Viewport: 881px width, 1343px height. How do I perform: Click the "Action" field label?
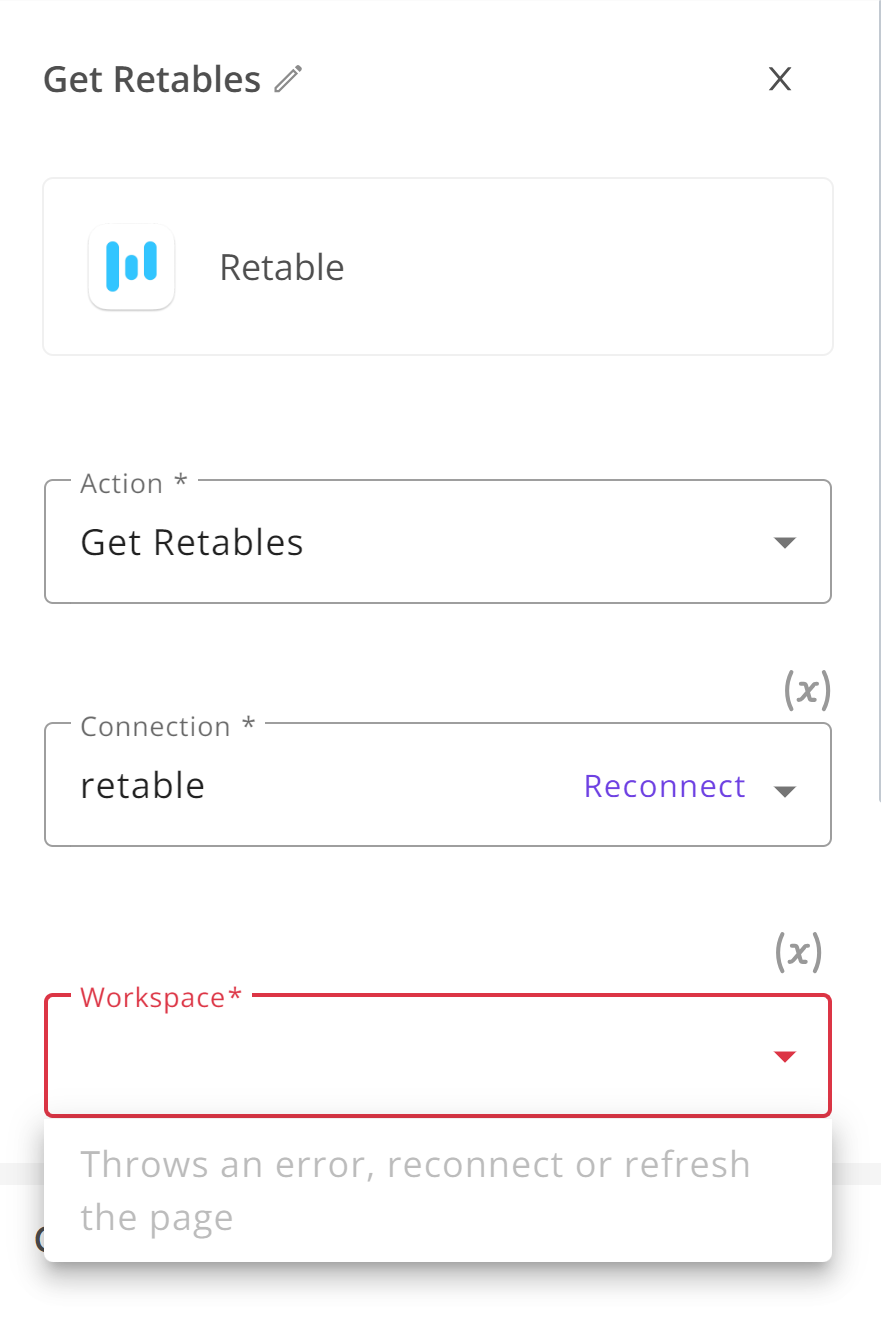pos(121,484)
